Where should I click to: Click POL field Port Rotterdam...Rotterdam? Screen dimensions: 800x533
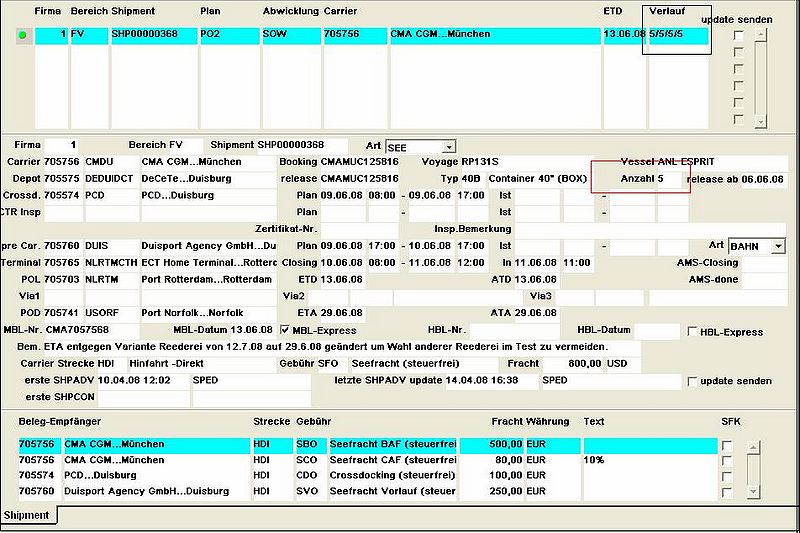[x=208, y=280]
